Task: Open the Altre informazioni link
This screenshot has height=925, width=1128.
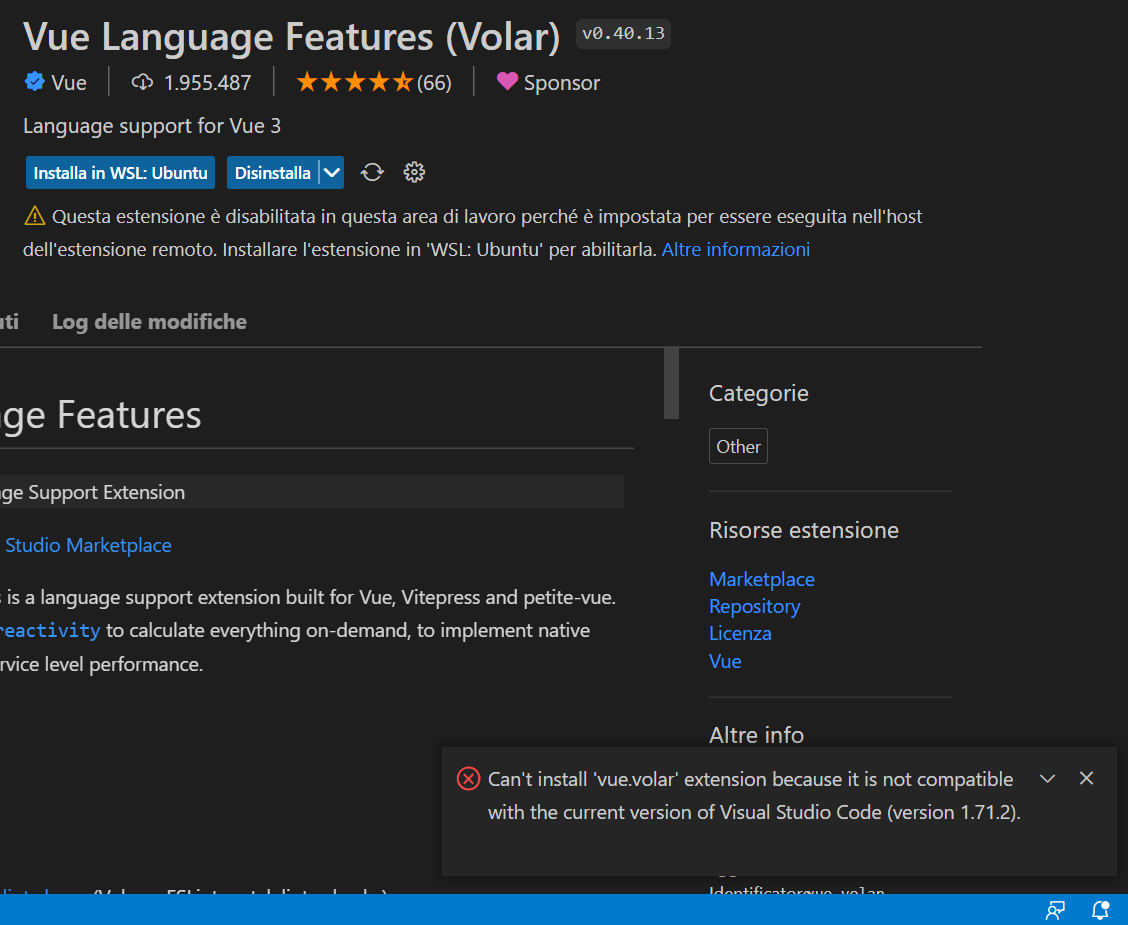Action: (735, 249)
